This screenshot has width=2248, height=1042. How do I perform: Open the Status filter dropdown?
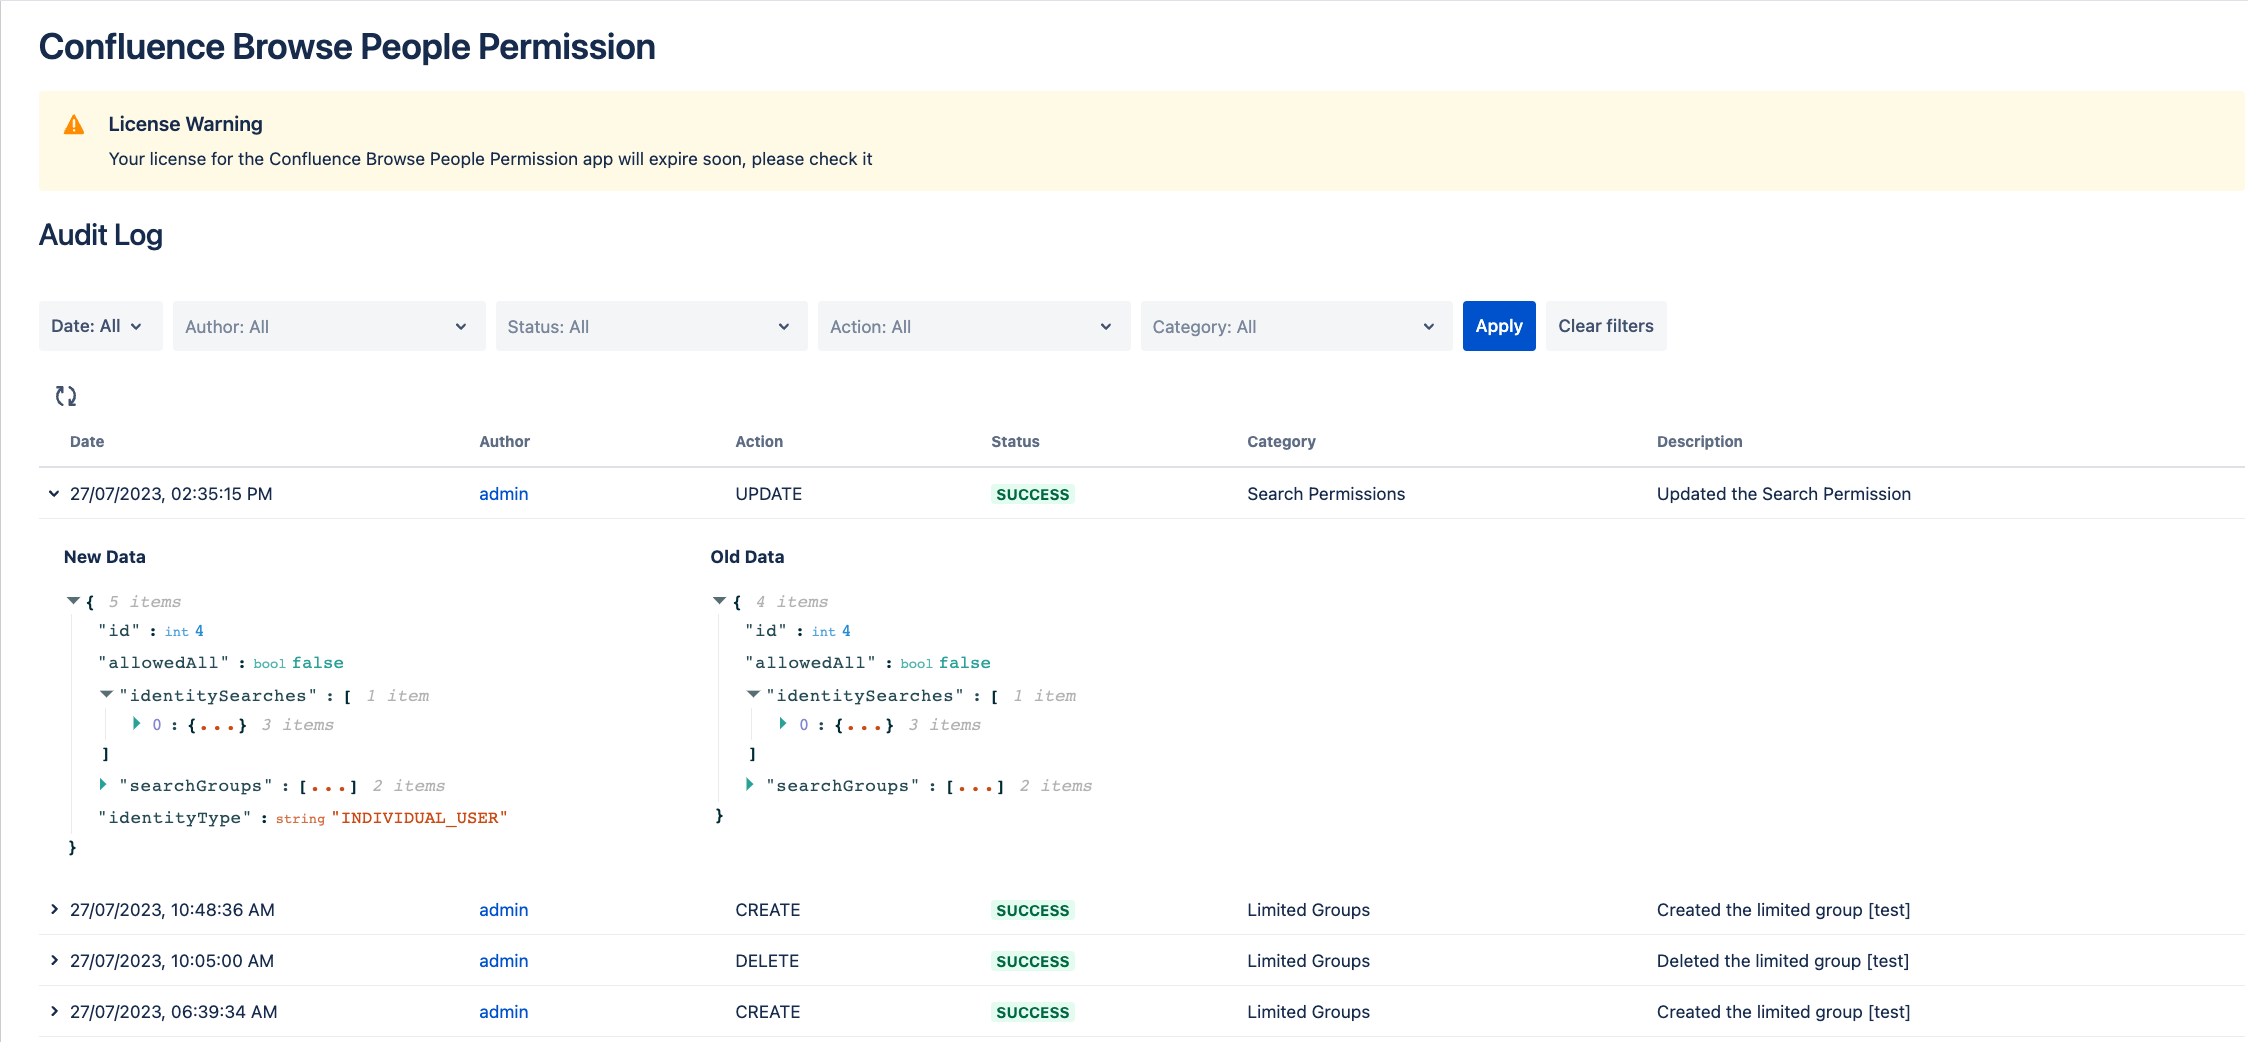point(651,326)
